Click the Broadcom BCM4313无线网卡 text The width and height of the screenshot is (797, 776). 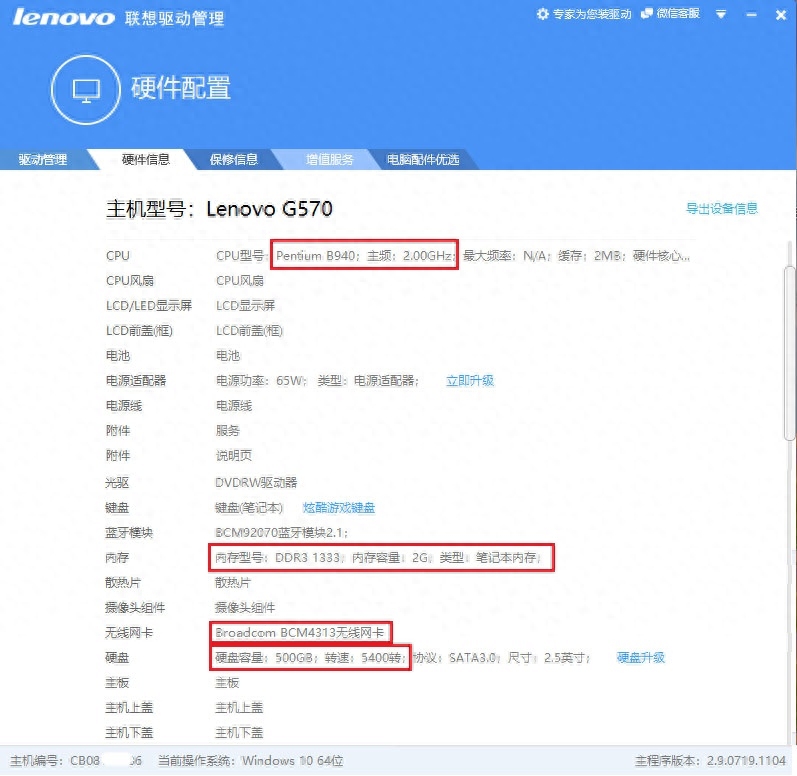pyautogui.click(x=299, y=633)
